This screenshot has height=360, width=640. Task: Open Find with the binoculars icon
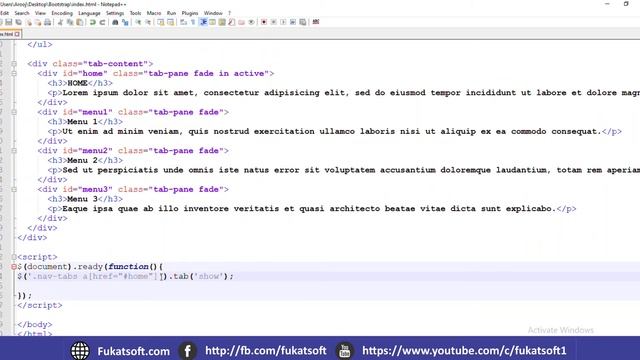coord(115,22)
